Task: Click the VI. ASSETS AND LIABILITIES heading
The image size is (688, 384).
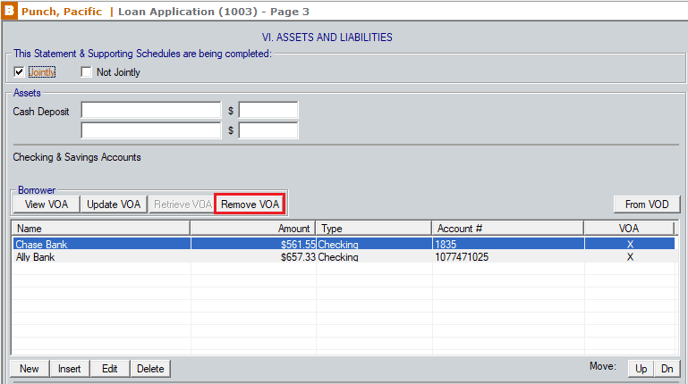Action: pyautogui.click(x=327, y=37)
